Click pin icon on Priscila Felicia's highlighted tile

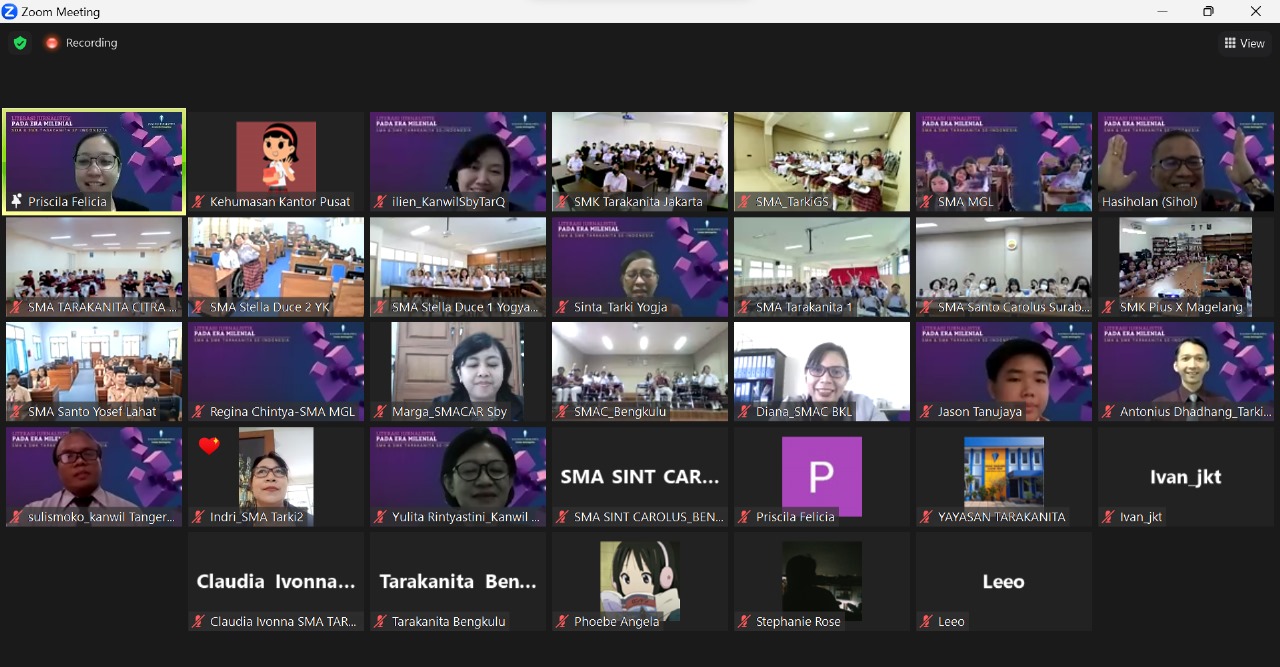pos(16,202)
